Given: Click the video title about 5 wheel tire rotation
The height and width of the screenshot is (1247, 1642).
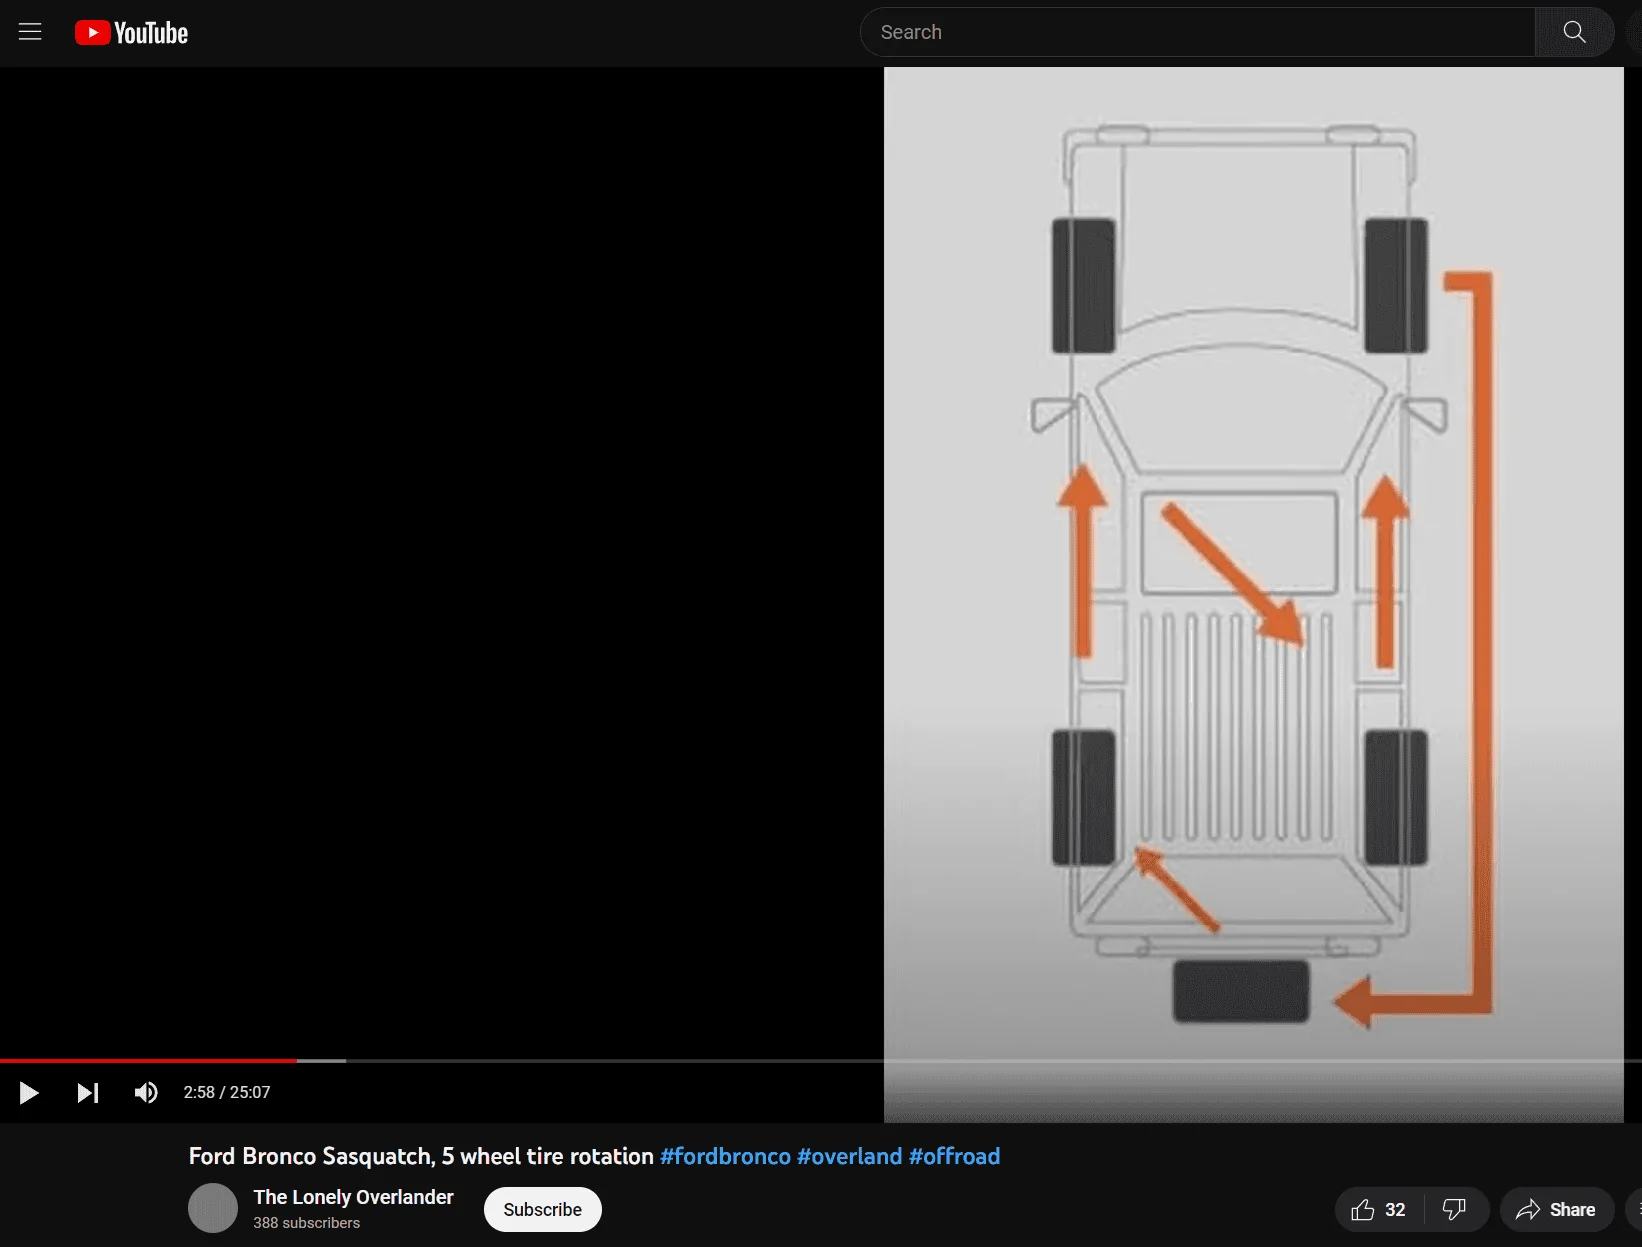Looking at the screenshot, I should coord(421,1157).
